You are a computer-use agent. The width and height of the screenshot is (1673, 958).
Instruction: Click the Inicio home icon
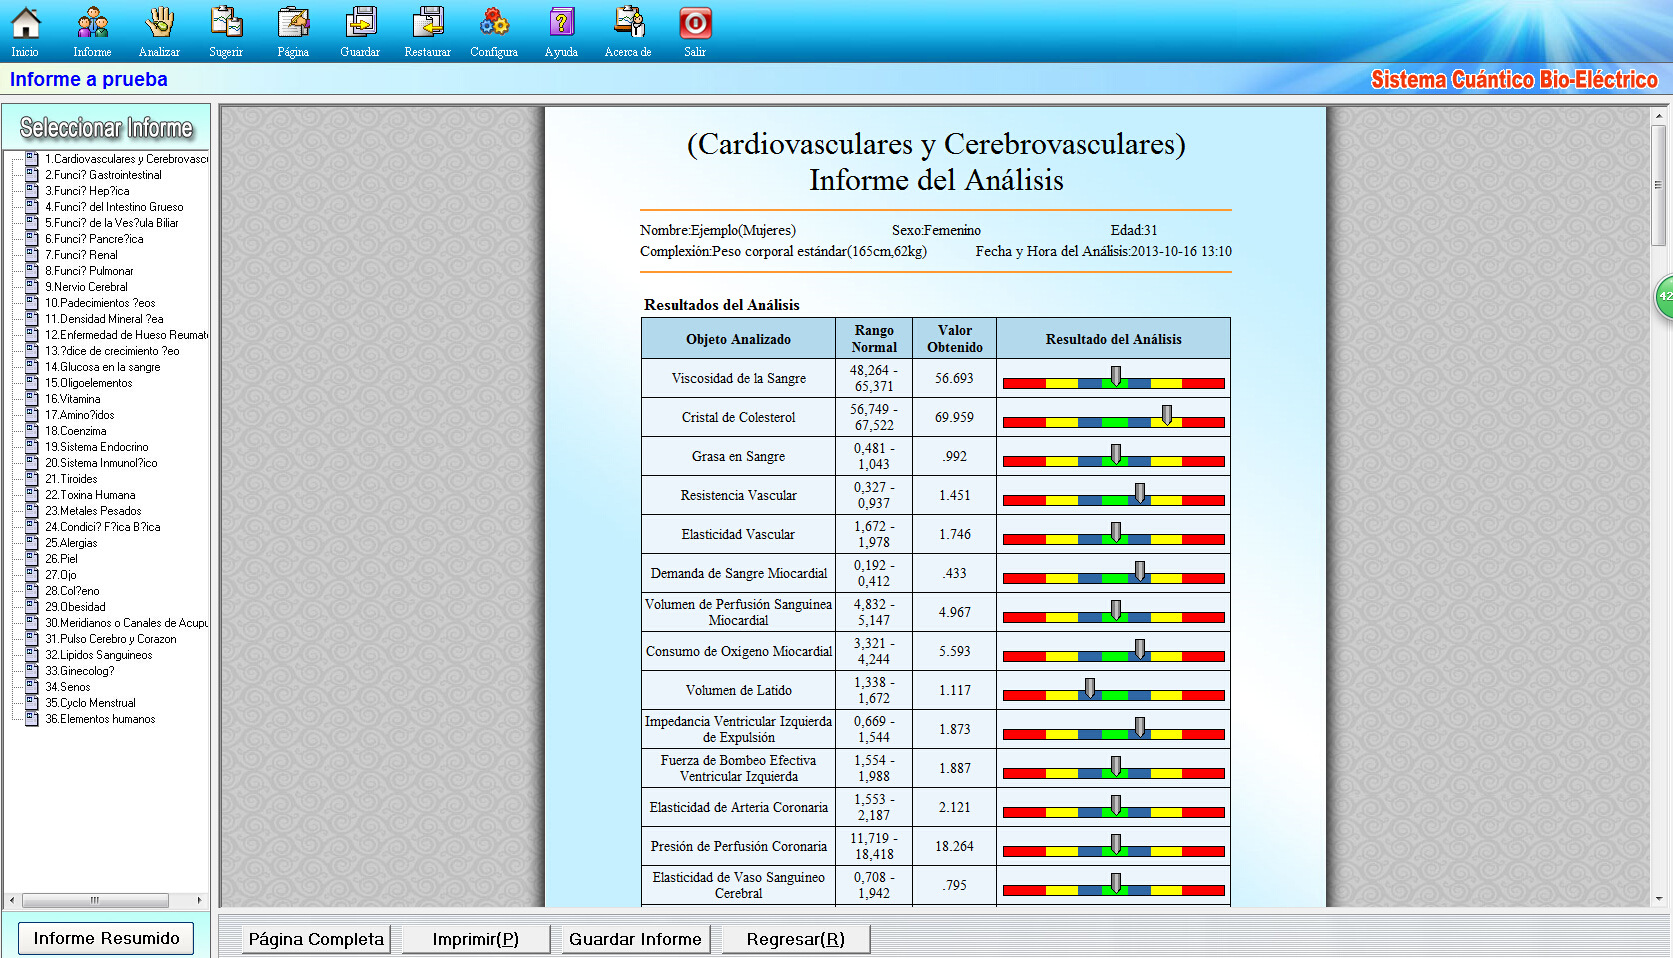click(x=25, y=23)
